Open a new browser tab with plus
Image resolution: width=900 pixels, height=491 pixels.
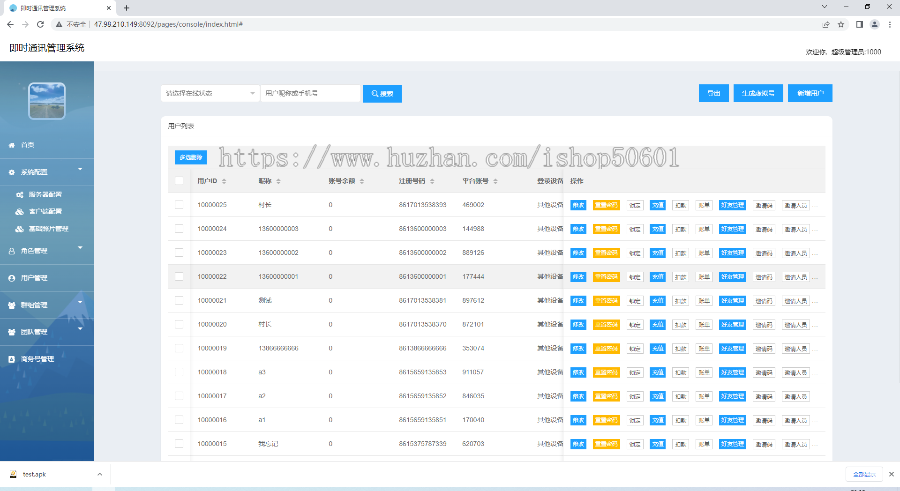[x=126, y=7]
